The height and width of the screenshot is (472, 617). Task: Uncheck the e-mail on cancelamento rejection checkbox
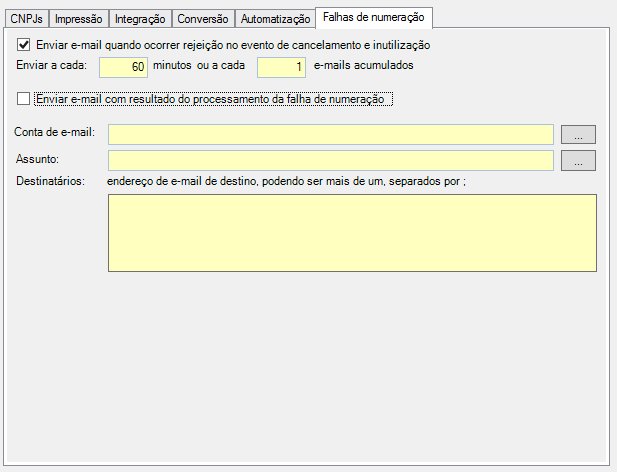(24, 45)
